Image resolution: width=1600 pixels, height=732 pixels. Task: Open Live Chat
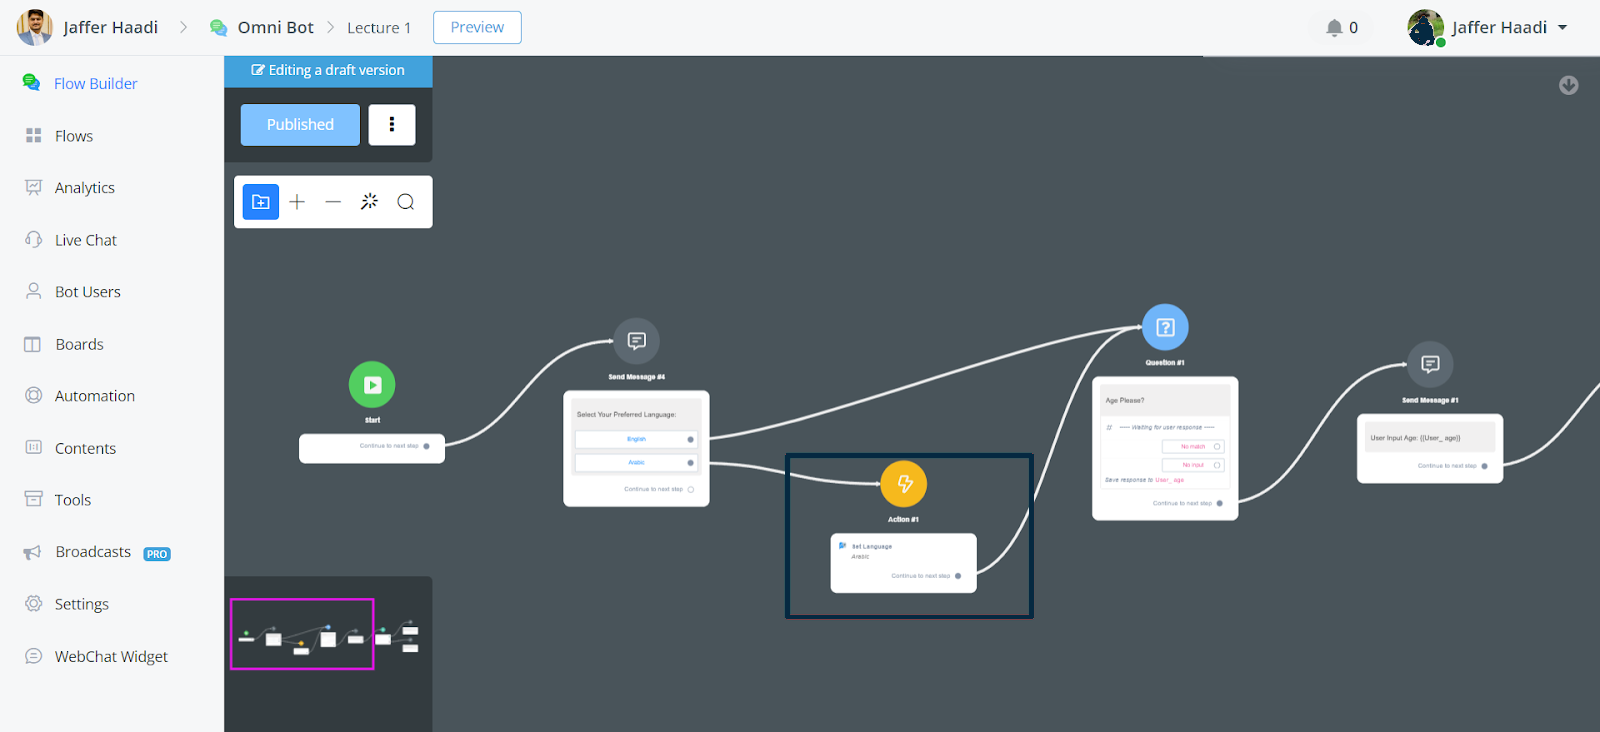coord(86,240)
